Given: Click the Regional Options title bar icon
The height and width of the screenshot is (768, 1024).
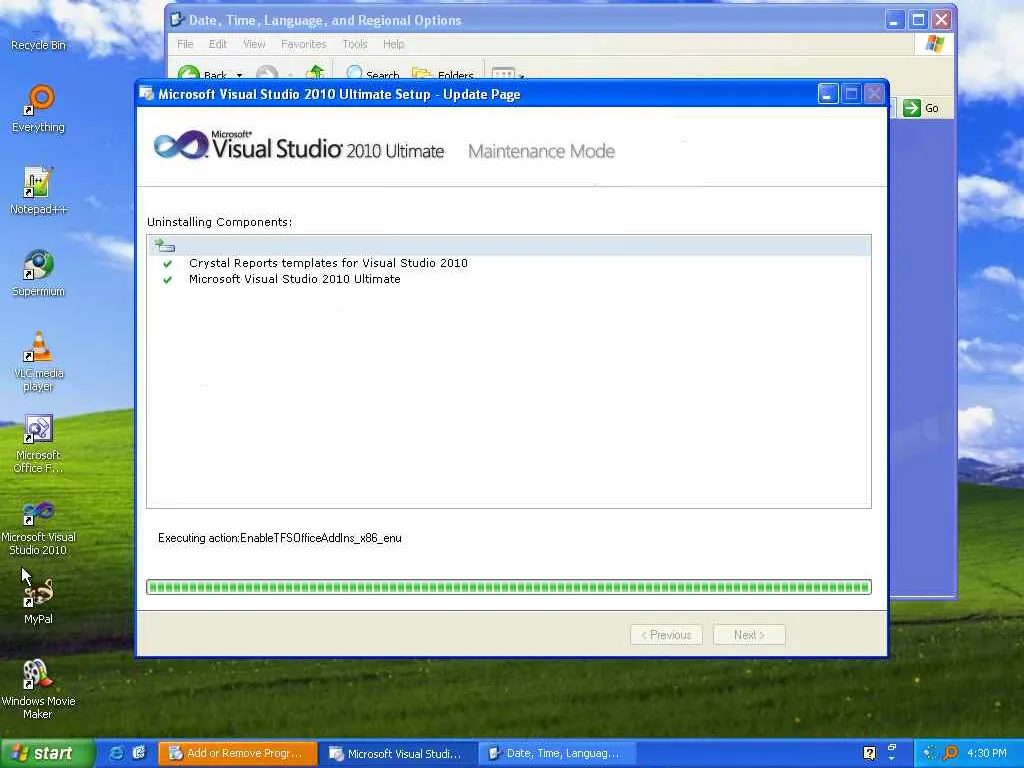Looking at the screenshot, I should (176, 20).
